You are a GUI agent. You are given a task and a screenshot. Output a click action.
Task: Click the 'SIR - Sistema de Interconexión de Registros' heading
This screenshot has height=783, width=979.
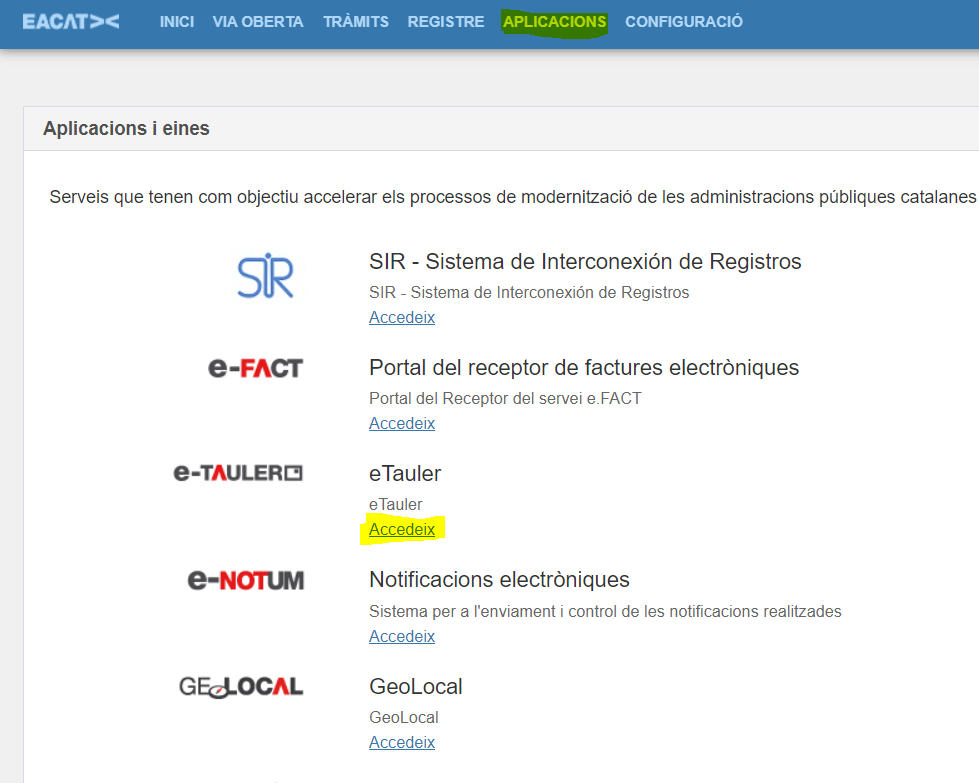(x=585, y=262)
